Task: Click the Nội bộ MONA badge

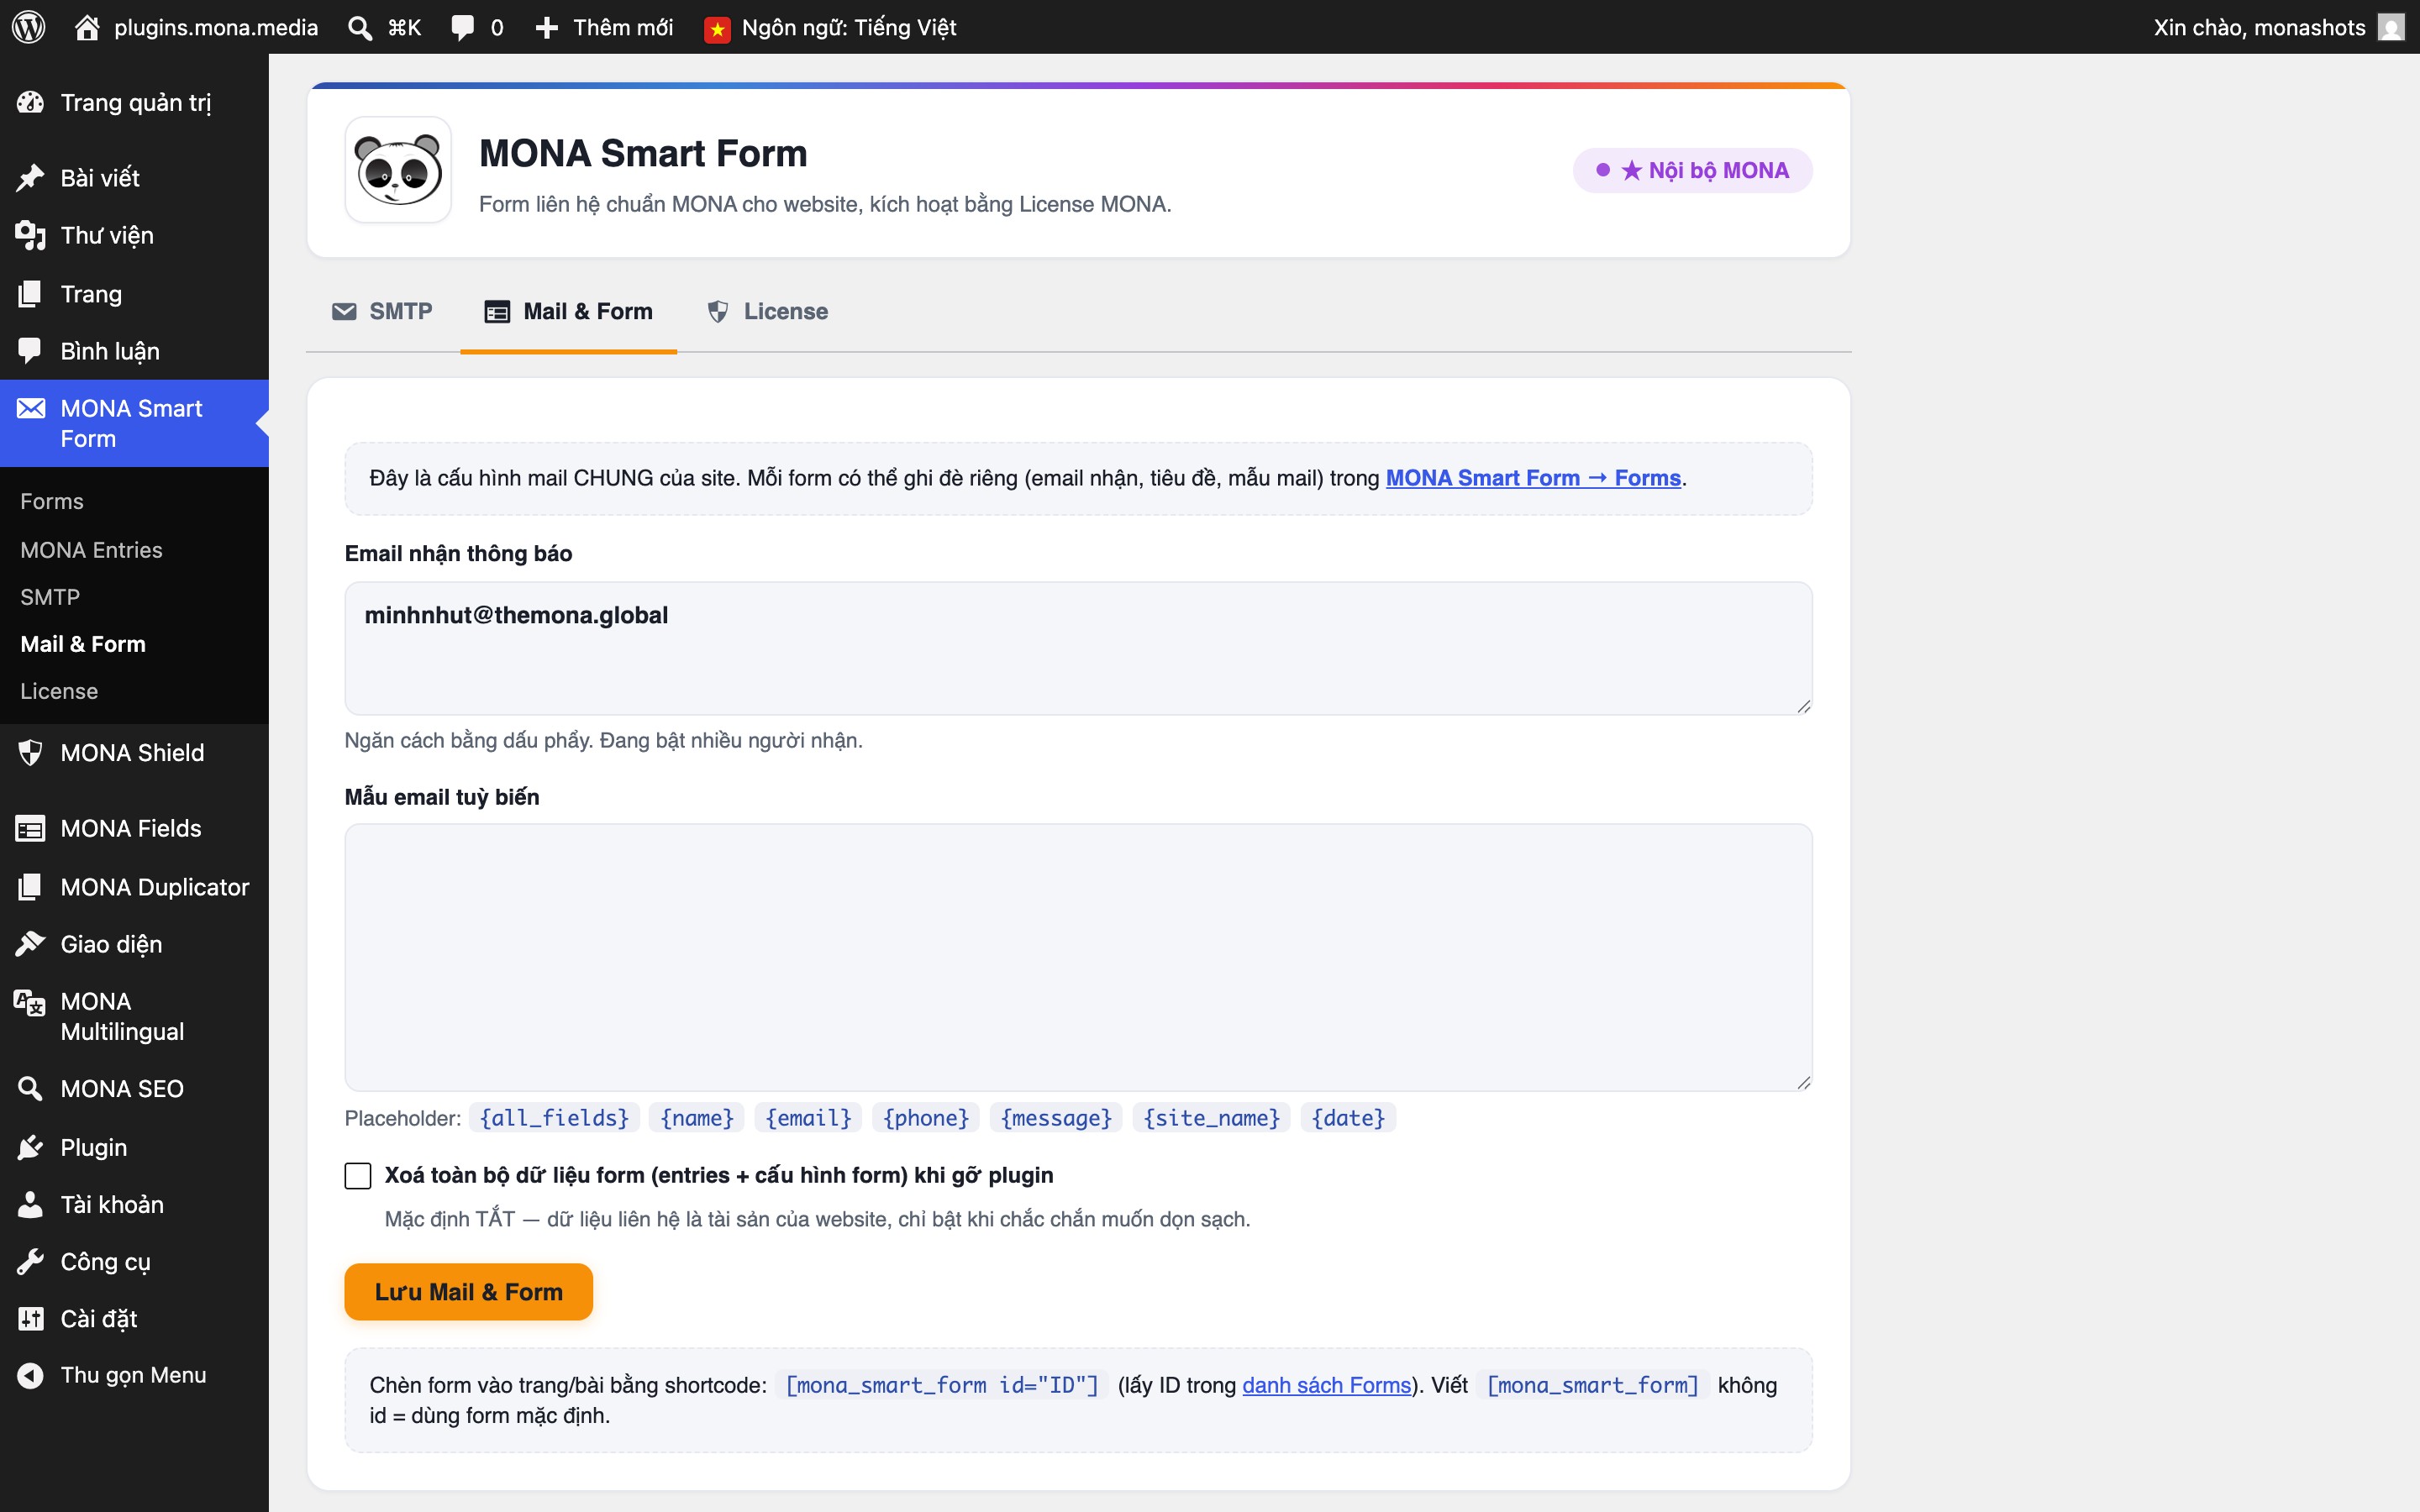Action: pyautogui.click(x=1692, y=170)
